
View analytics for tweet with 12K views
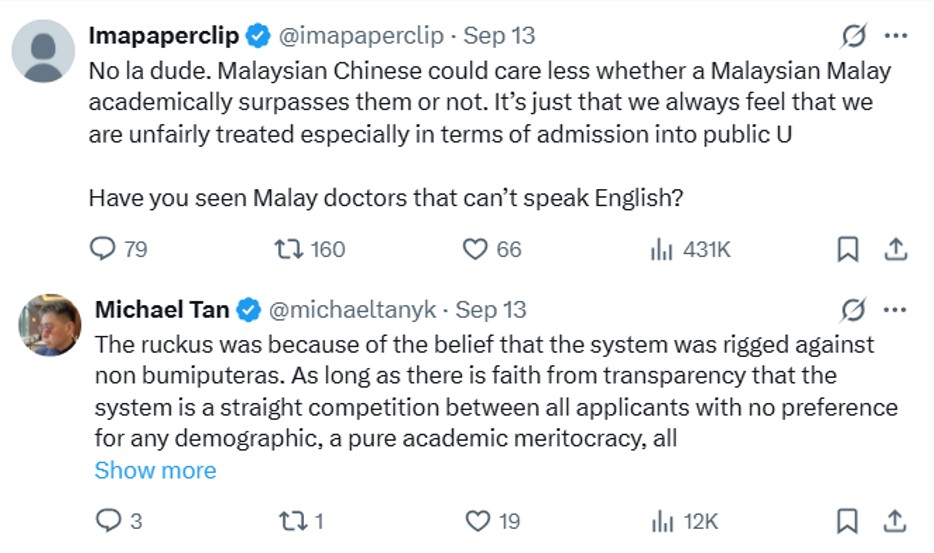(662, 521)
